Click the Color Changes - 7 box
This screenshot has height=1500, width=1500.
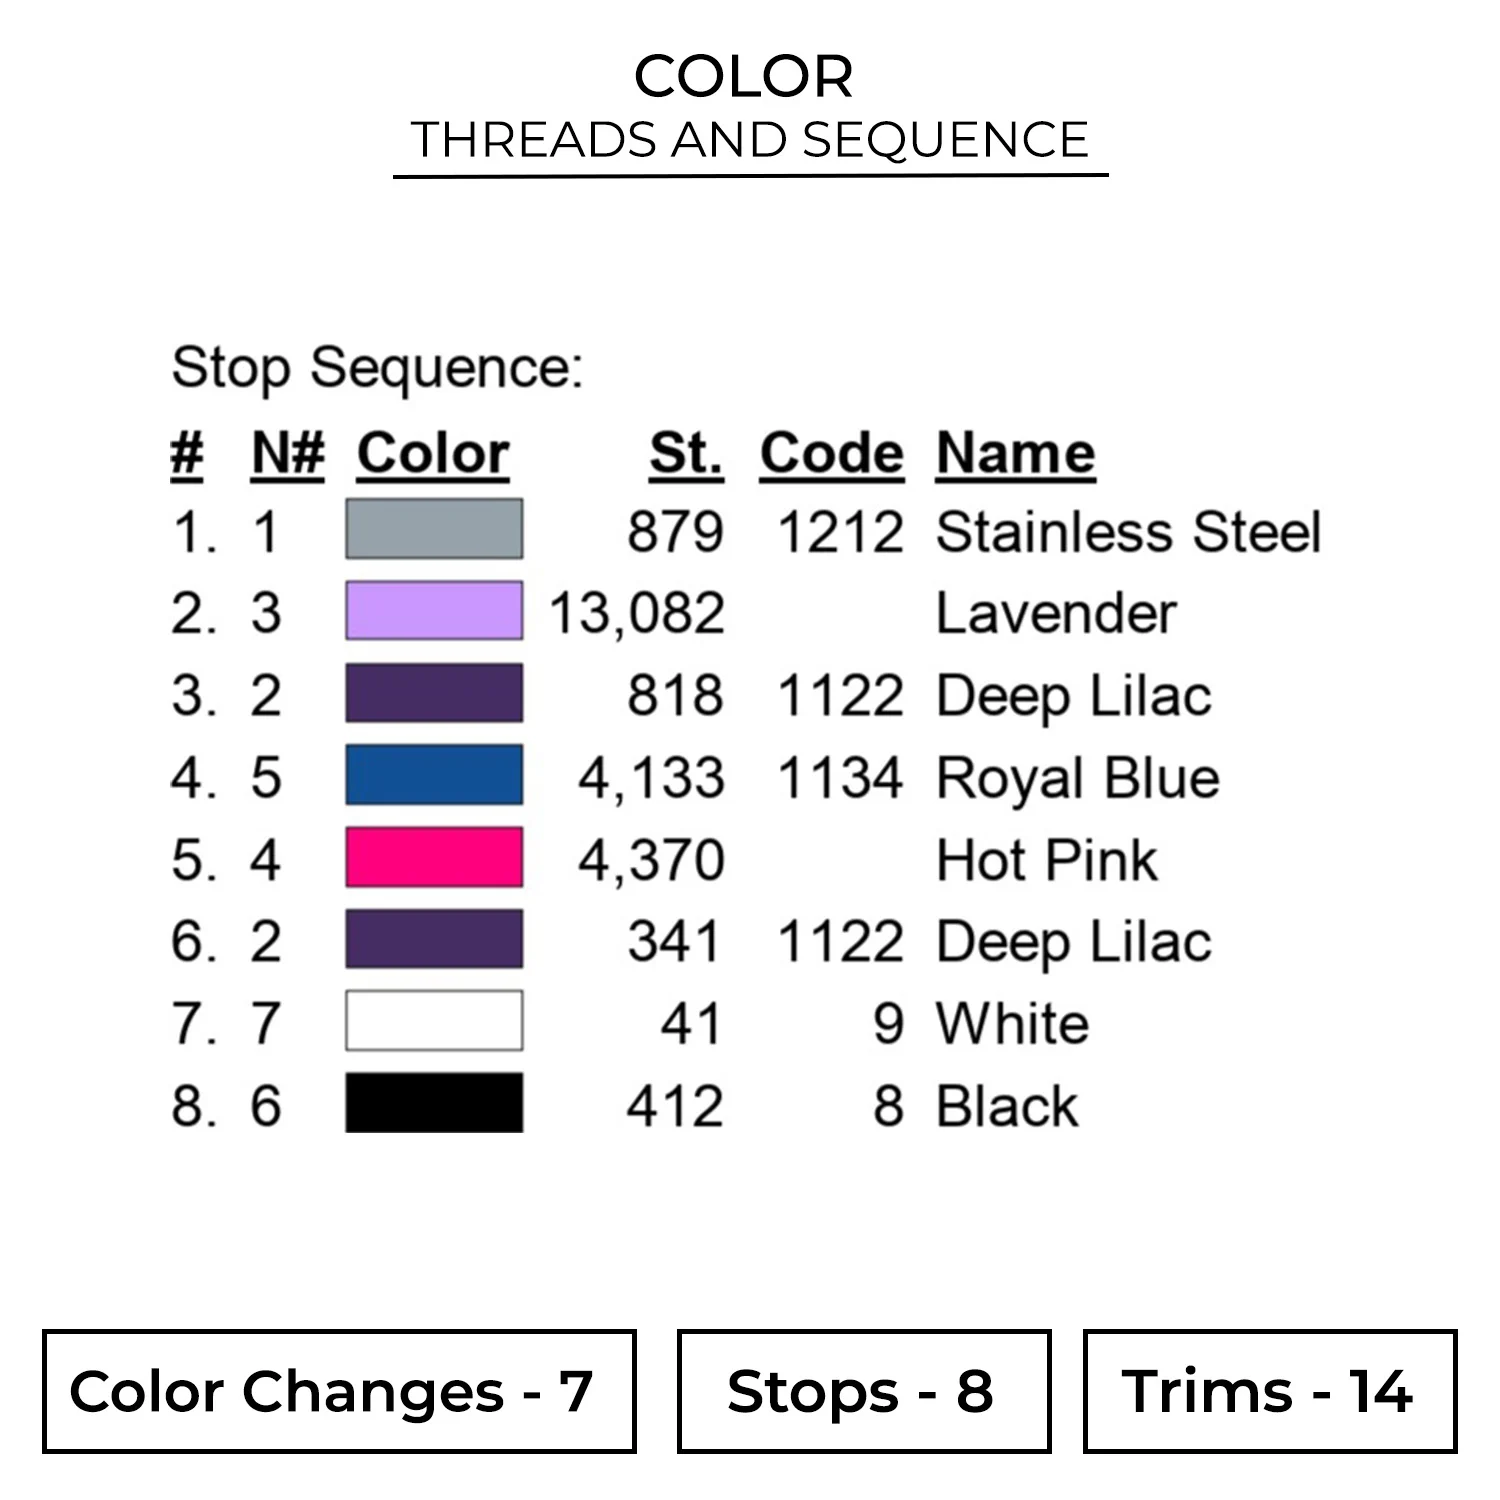339,1391
